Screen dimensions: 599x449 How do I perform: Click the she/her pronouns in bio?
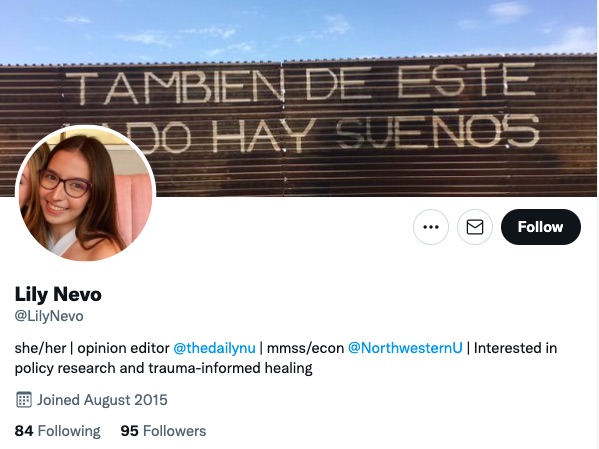pyautogui.click(x=40, y=348)
